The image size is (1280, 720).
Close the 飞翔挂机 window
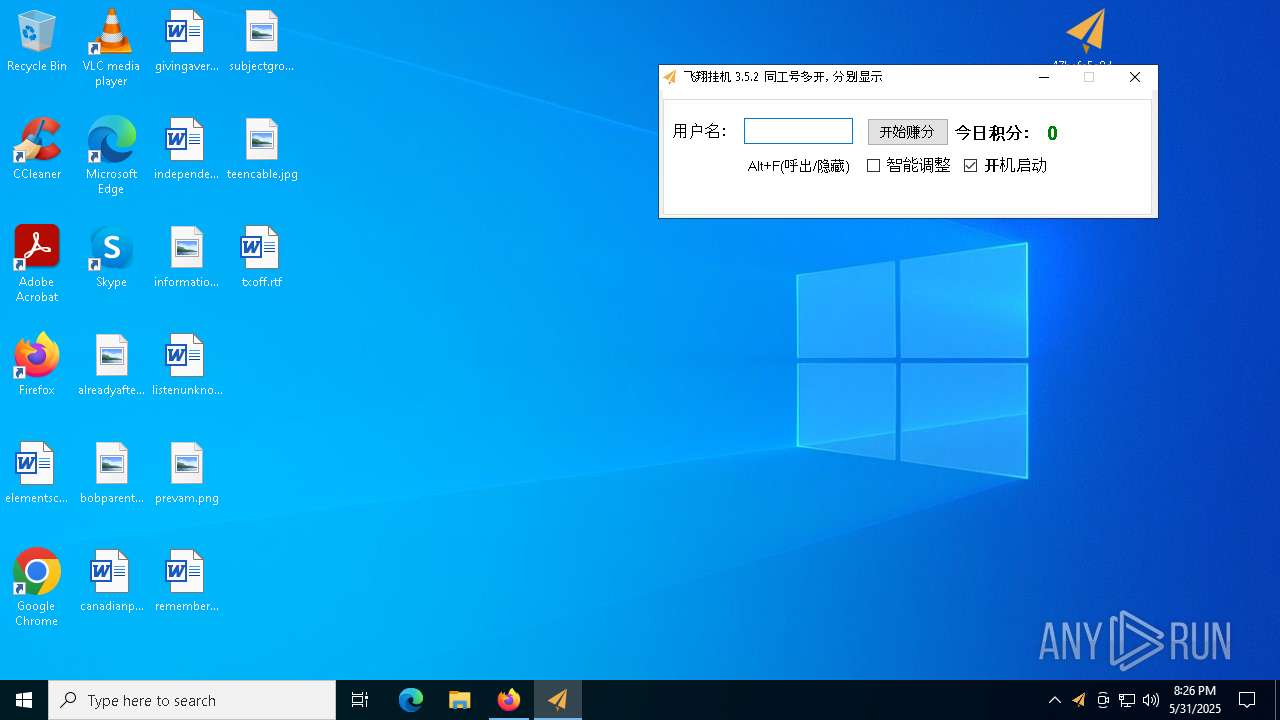(x=1134, y=77)
